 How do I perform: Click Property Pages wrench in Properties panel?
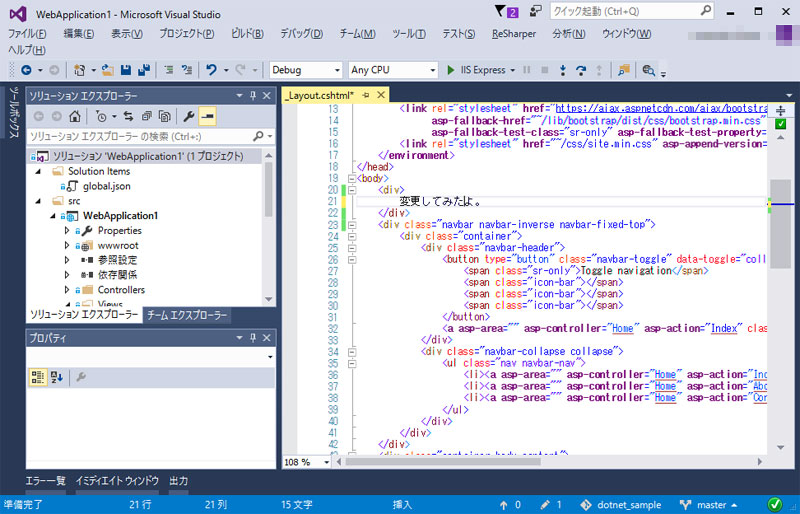pos(81,377)
